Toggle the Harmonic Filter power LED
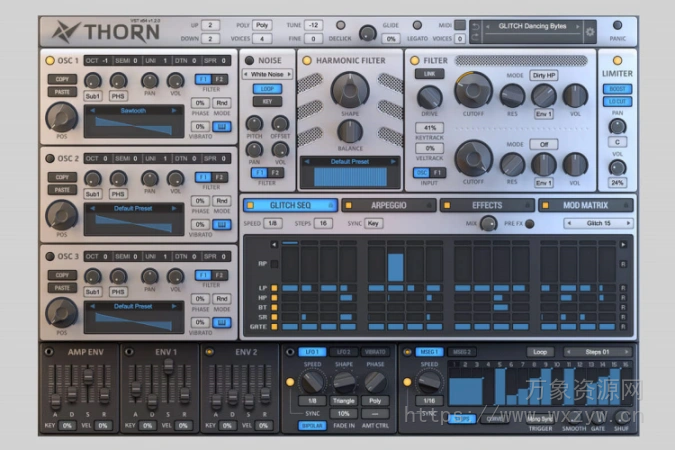Screen dimensions: 675x450 click(307, 61)
